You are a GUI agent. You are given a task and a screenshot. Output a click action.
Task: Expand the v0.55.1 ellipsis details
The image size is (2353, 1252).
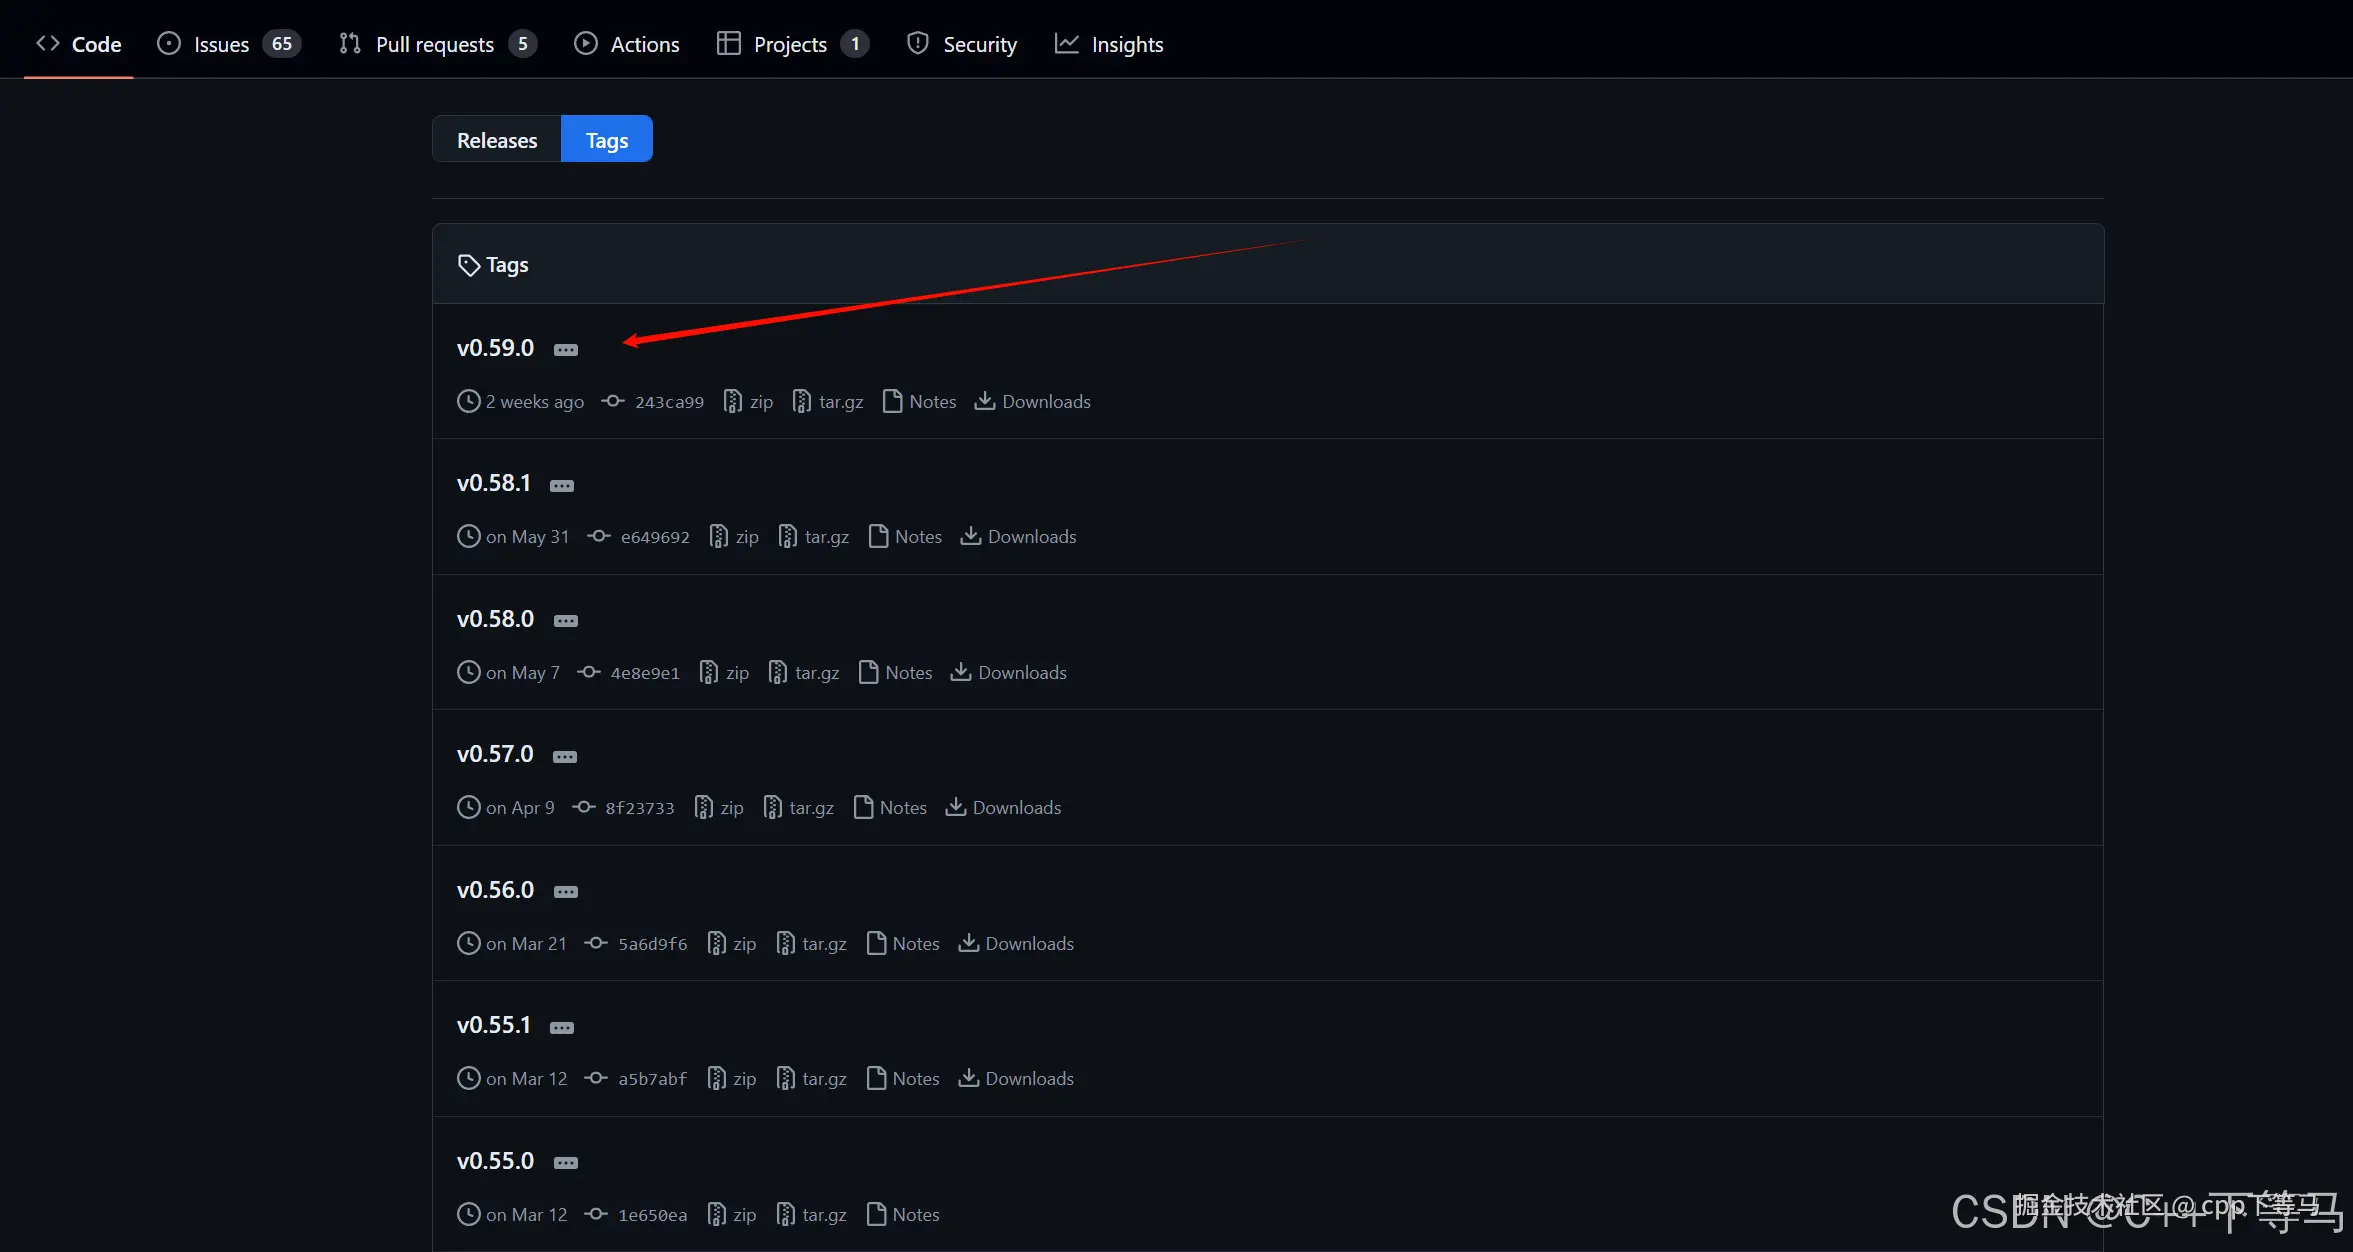pos(562,1028)
